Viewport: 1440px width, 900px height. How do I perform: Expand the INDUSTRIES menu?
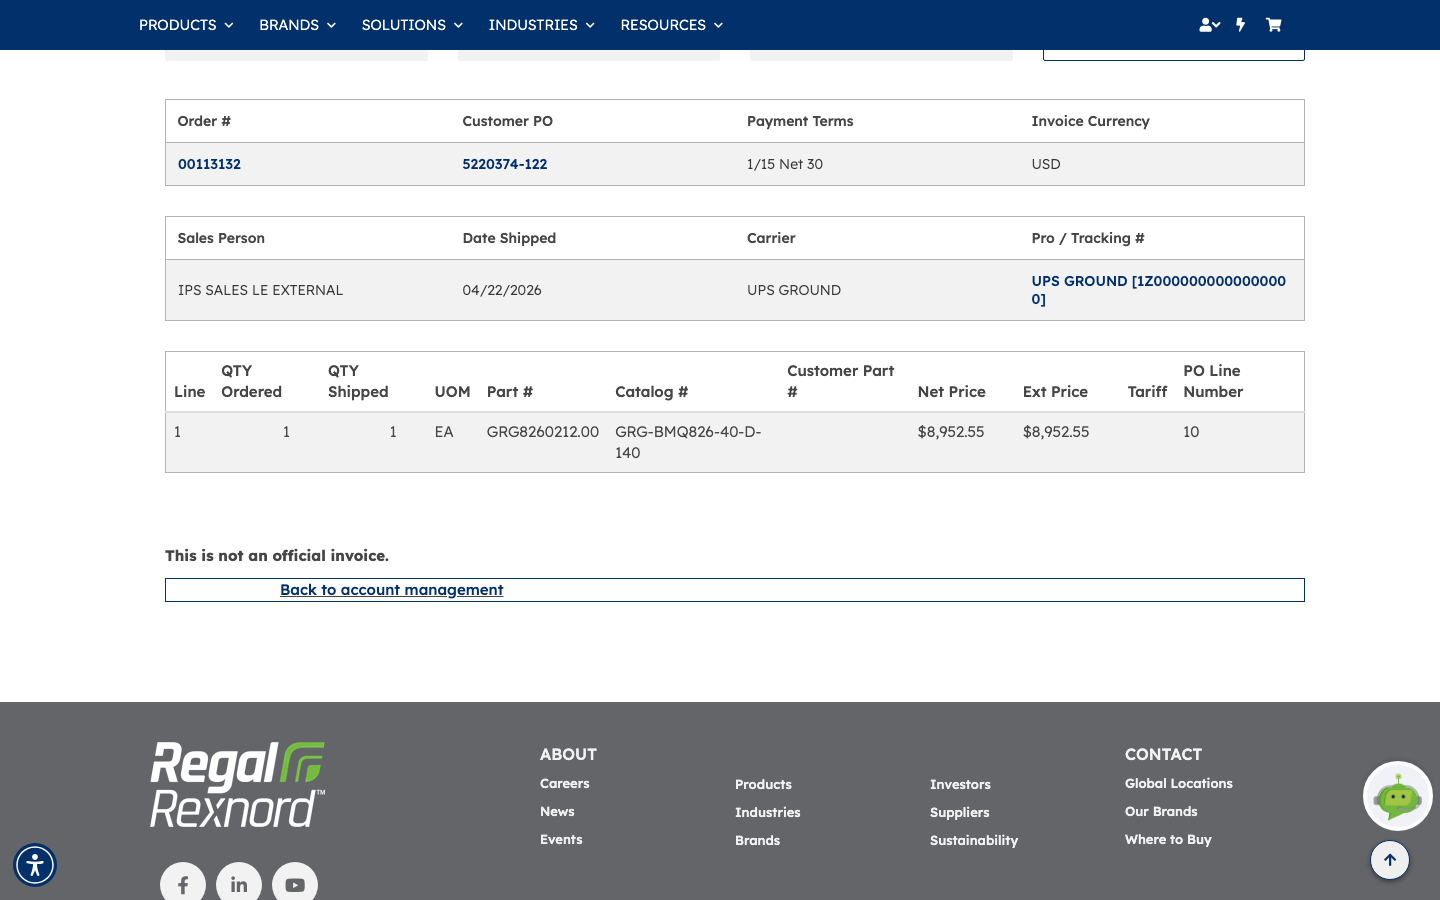coord(541,25)
